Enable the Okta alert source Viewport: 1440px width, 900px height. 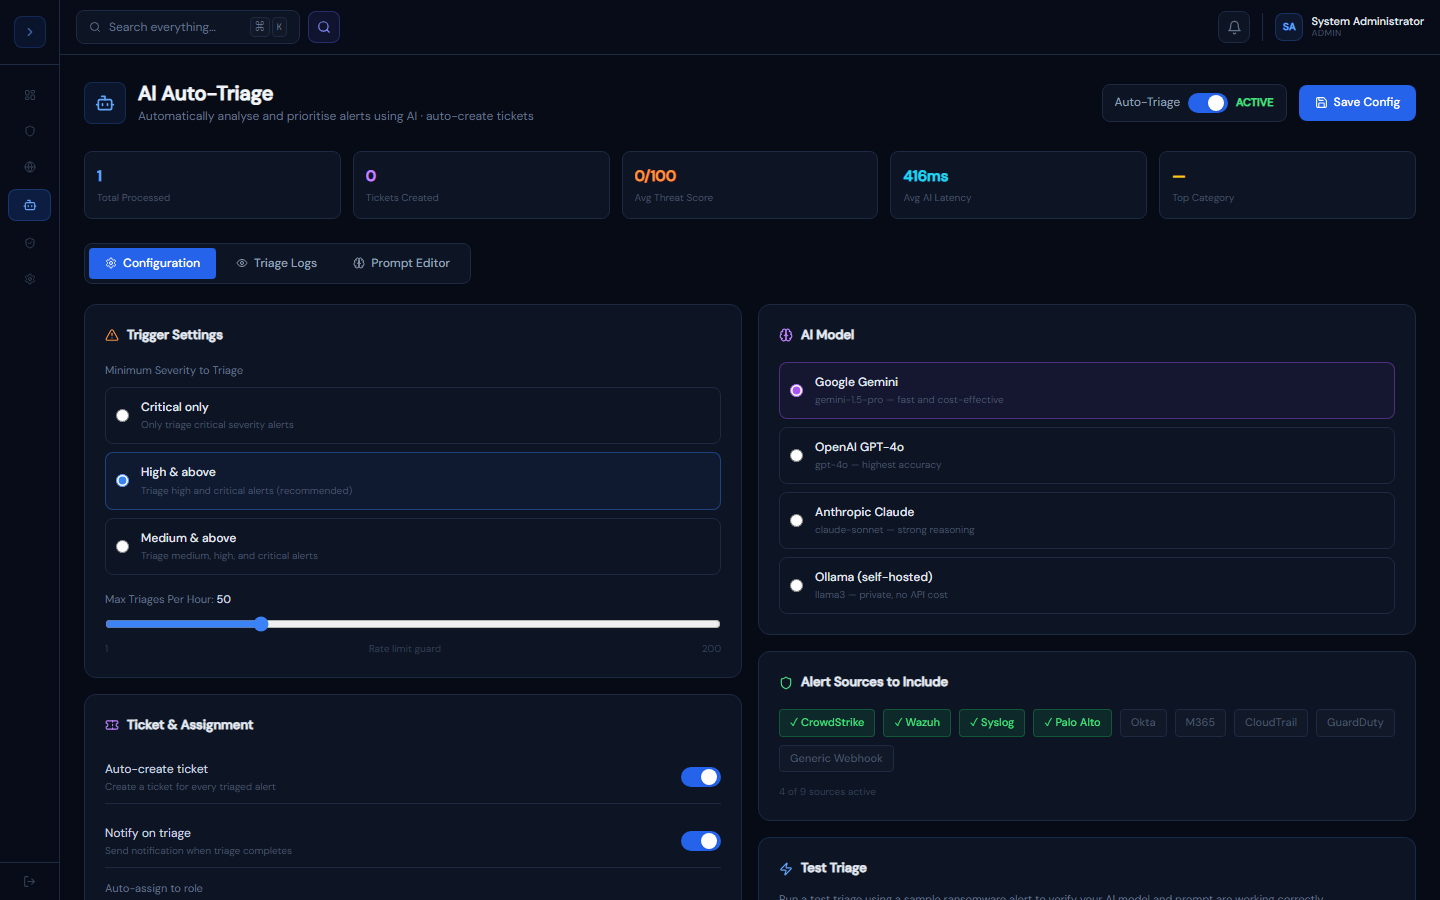[x=1143, y=723]
